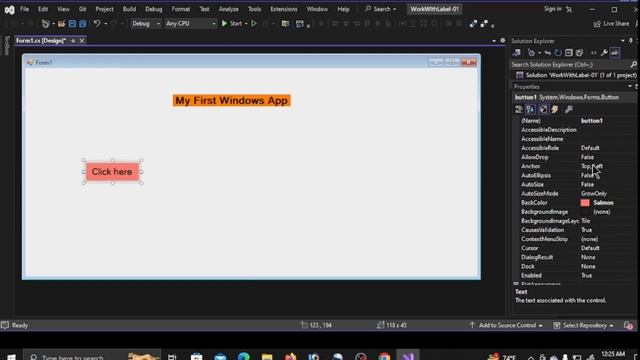Open the button1 object selector dropdown

tap(575, 97)
